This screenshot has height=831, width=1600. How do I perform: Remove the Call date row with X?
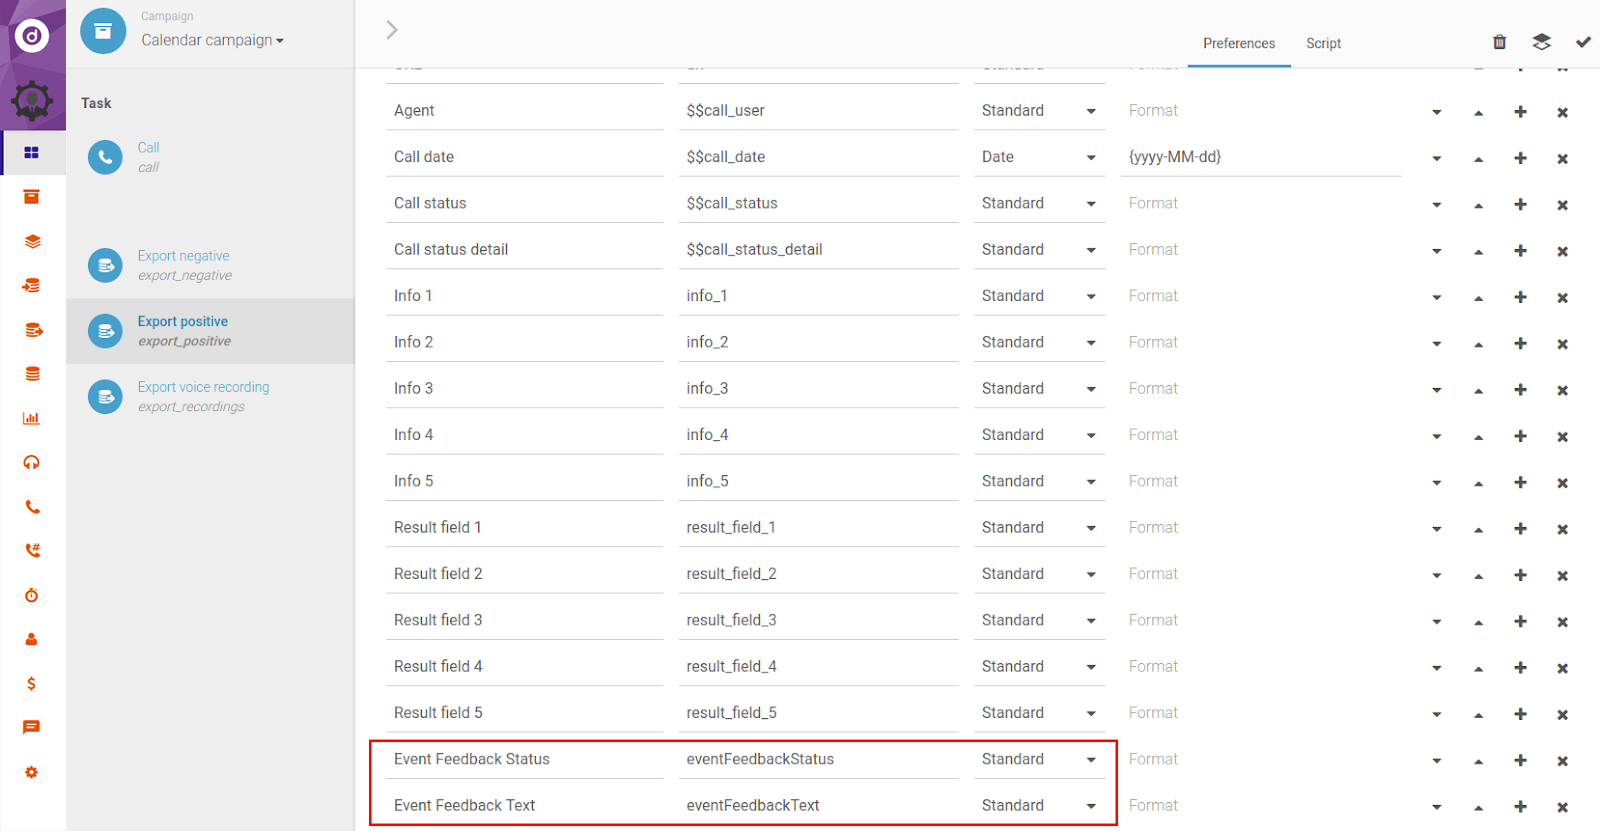tap(1562, 159)
